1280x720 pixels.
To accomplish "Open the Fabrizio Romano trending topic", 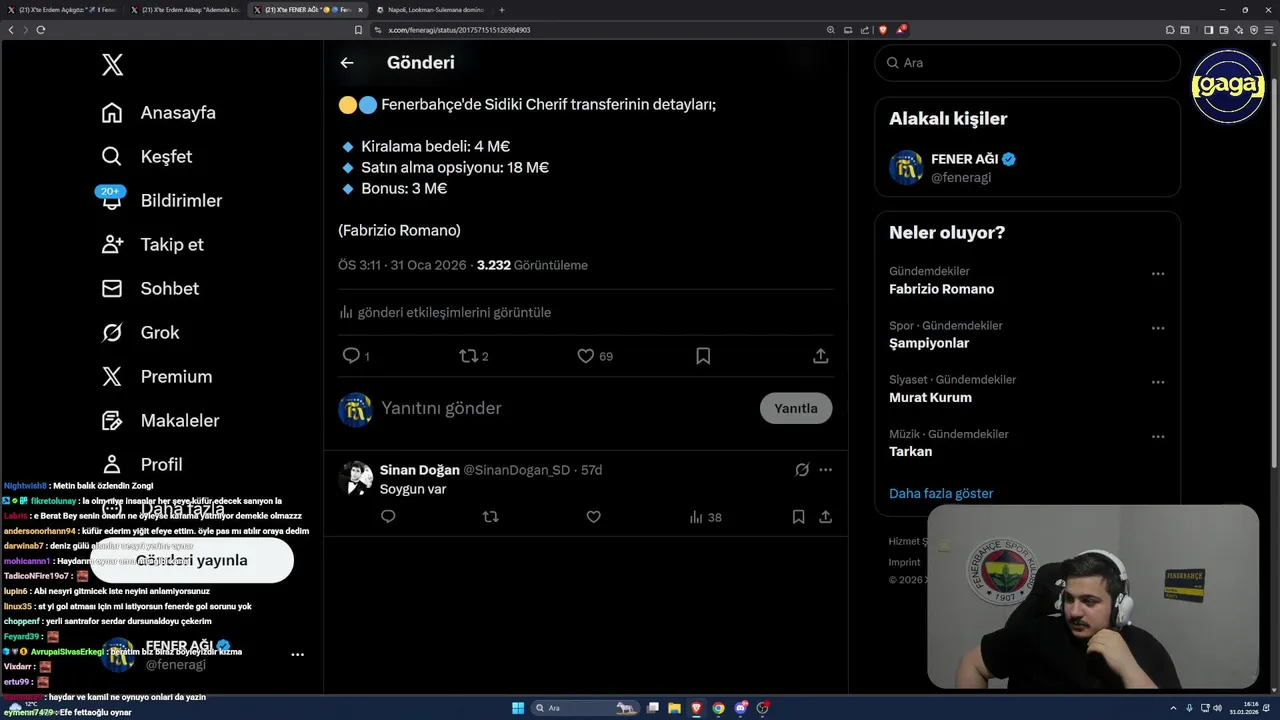I will pyautogui.click(x=941, y=289).
